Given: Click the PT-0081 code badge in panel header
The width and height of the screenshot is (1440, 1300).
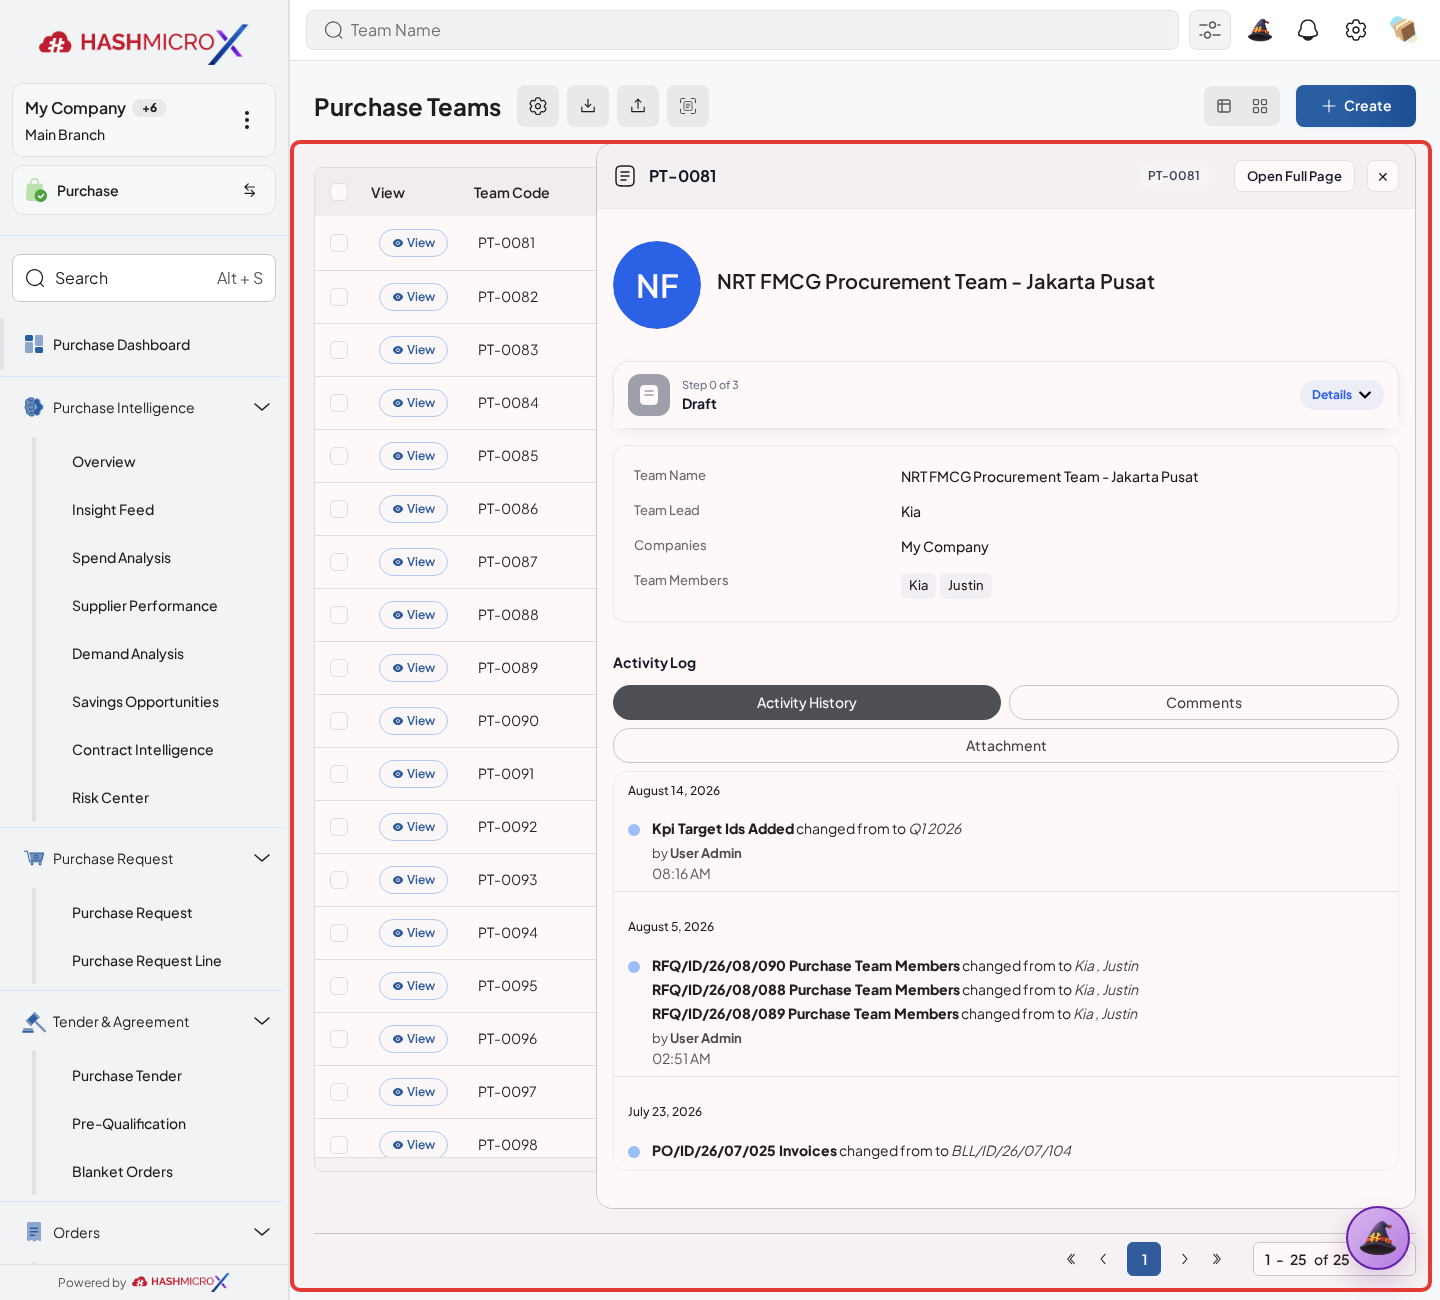Looking at the screenshot, I should pyautogui.click(x=1174, y=176).
